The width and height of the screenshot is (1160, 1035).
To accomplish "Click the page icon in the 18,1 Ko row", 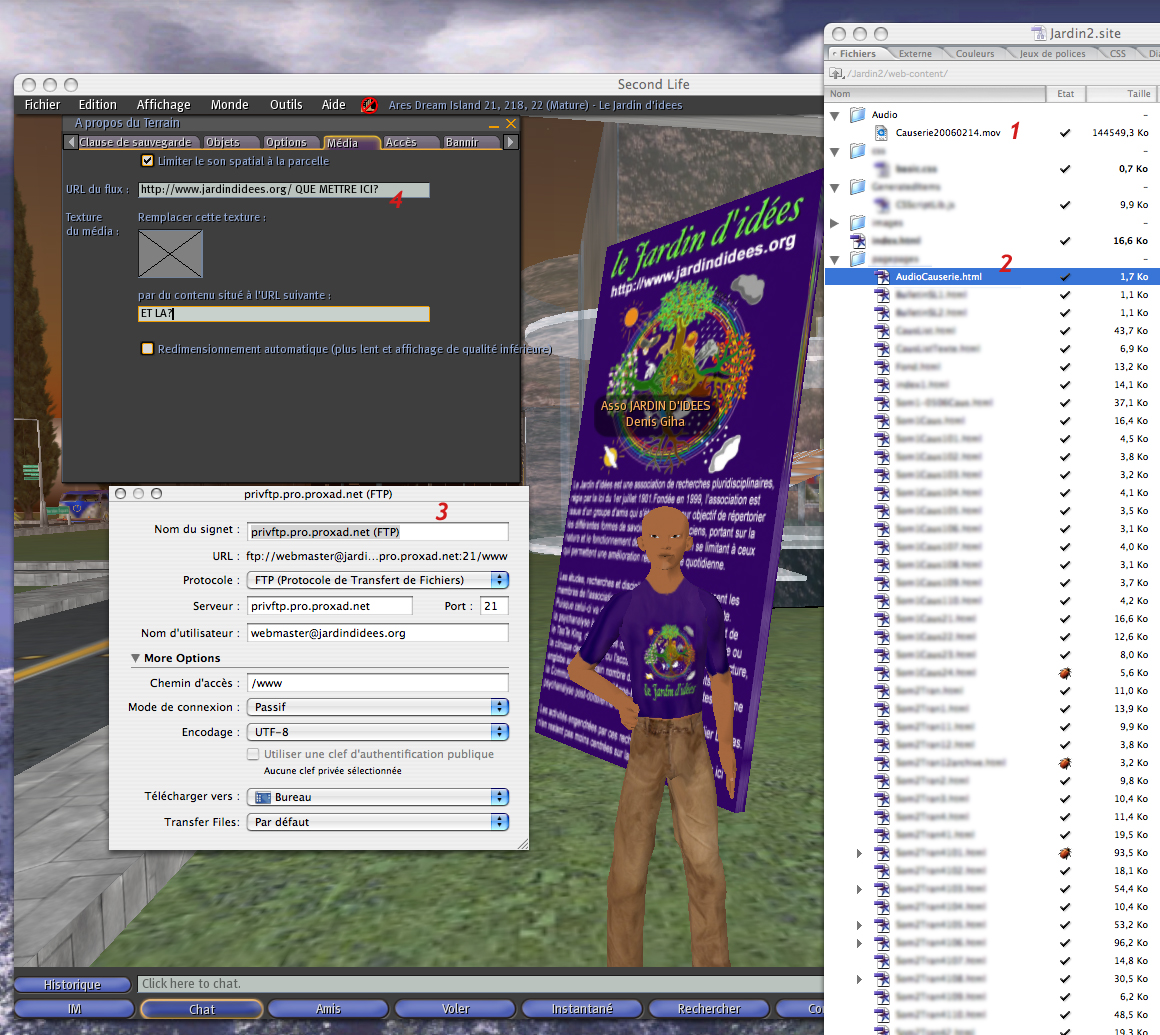I will pyautogui.click(x=882, y=871).
